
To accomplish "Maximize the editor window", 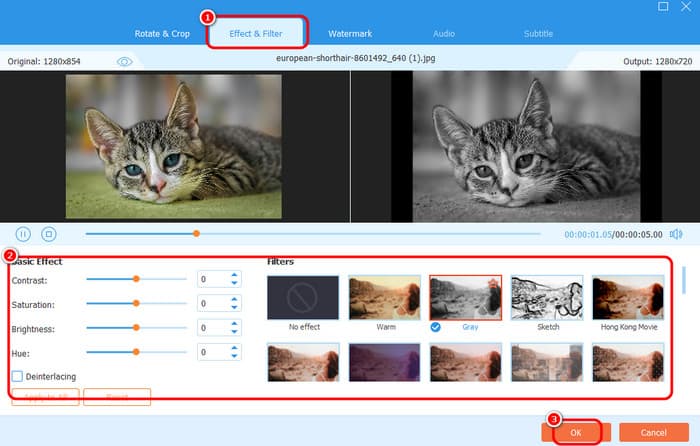I will tap(663, 6).
